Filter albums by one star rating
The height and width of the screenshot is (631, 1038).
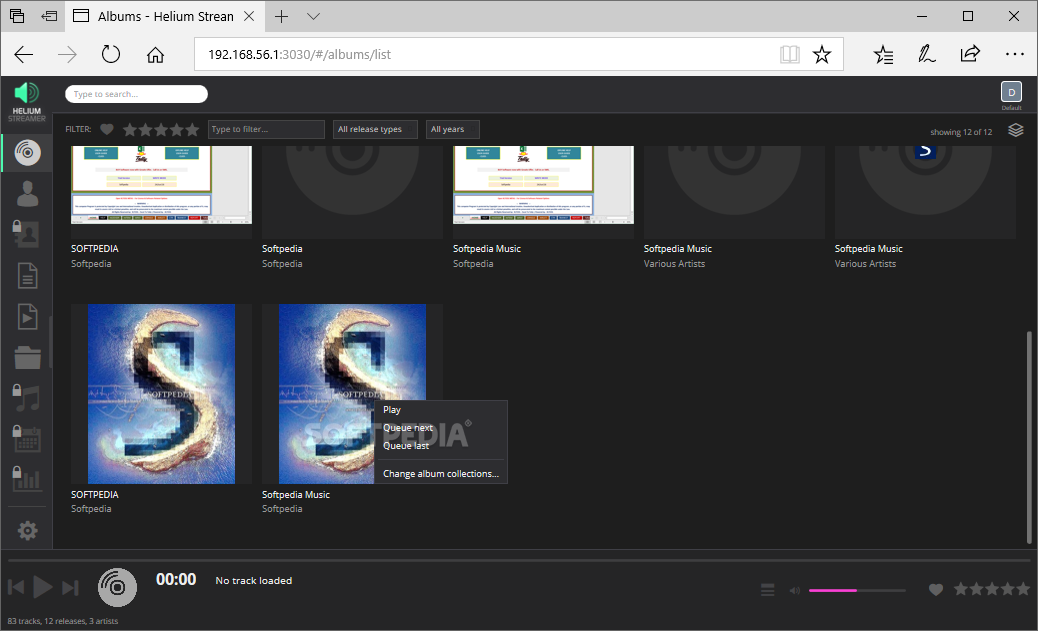(130, 130)
